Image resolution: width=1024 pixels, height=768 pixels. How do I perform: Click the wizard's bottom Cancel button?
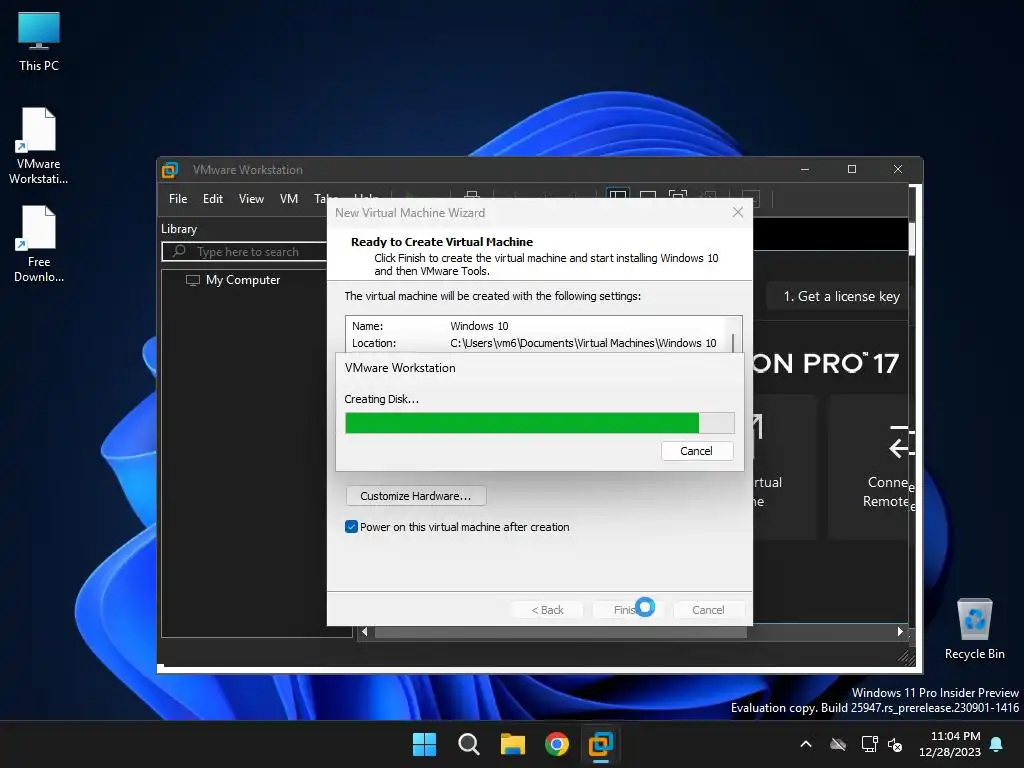point(708,609)
